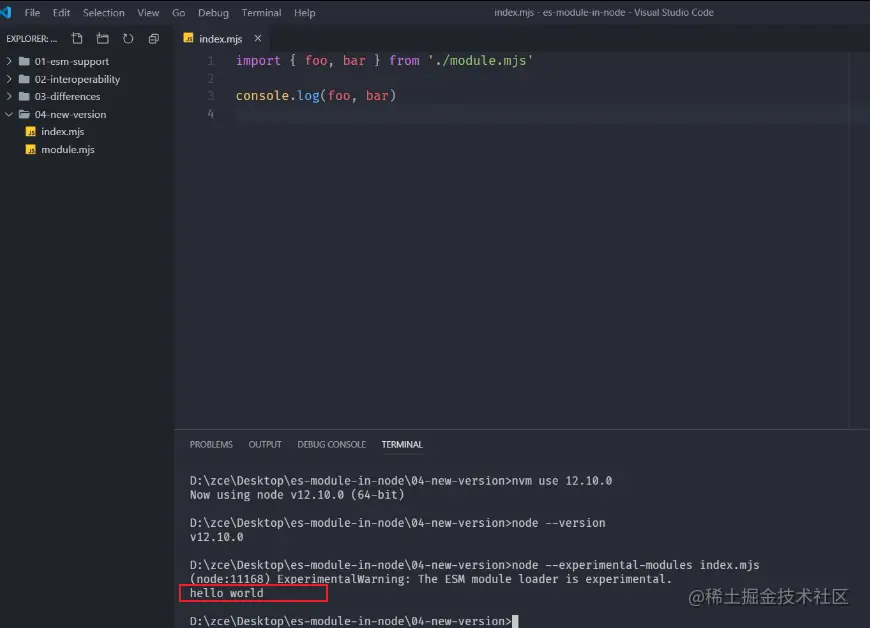Open the File menu
Viewport: 870px width, 628px height.
(32, 12)
